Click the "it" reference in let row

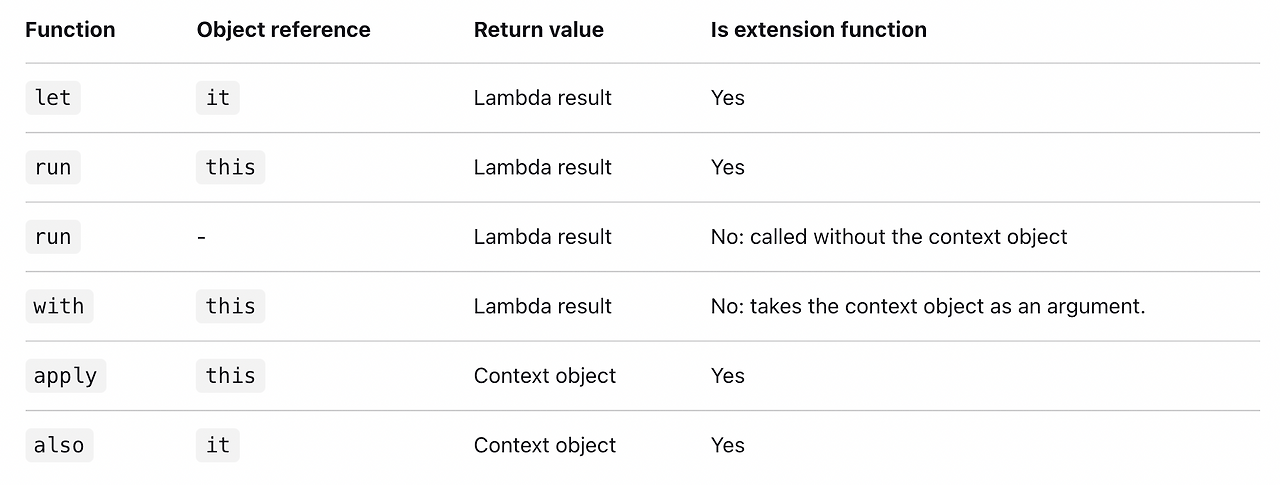[x=218, y=98]
